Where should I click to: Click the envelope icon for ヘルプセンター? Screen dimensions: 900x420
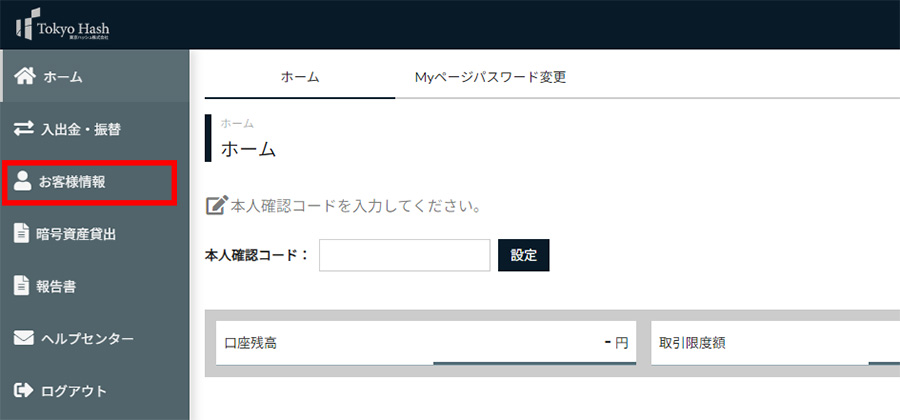click(24, 338)
